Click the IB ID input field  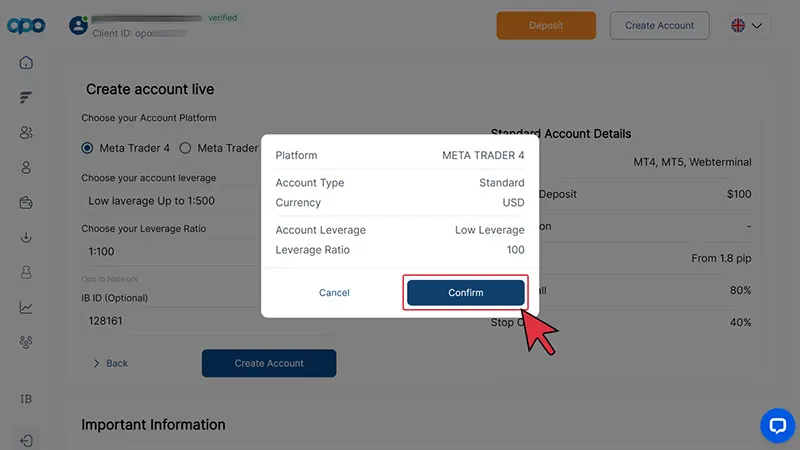[x=170, y=320]
